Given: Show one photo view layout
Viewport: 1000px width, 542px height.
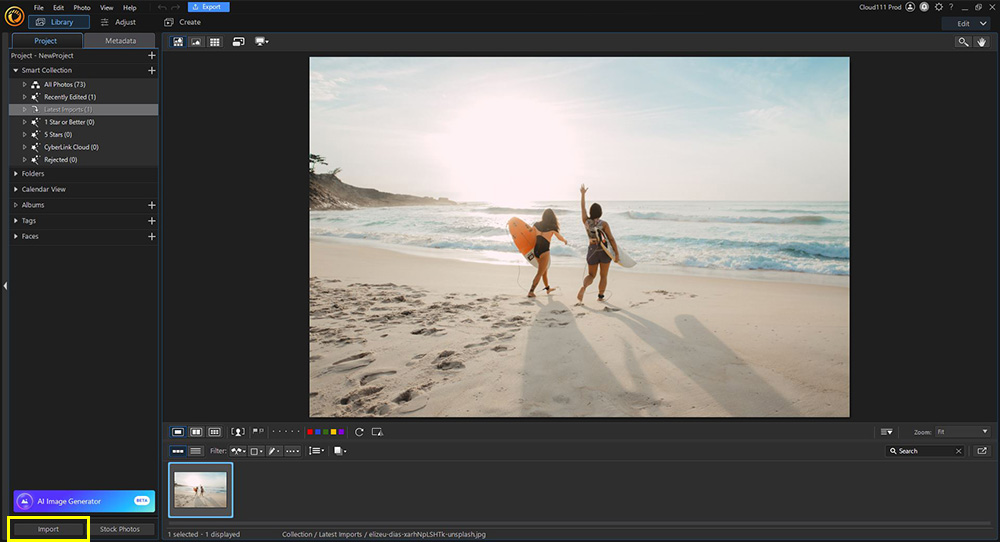Looking at the screenshot, I should tap(178, 432).
